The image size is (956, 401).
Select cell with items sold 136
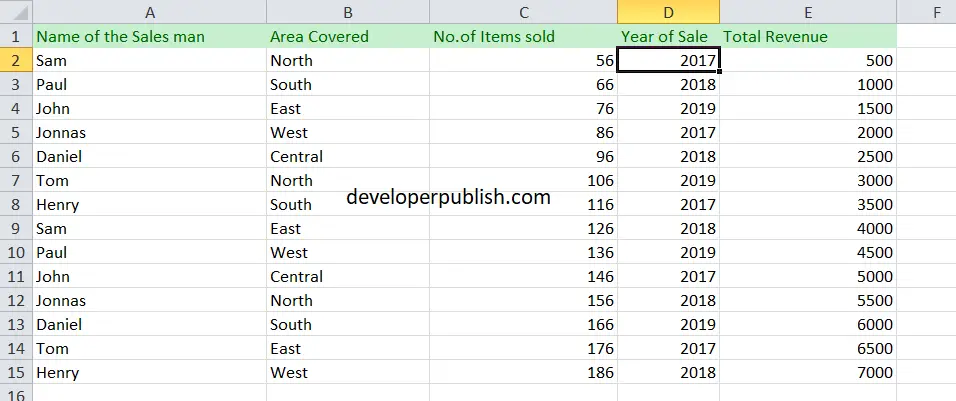tap(523, 252)
